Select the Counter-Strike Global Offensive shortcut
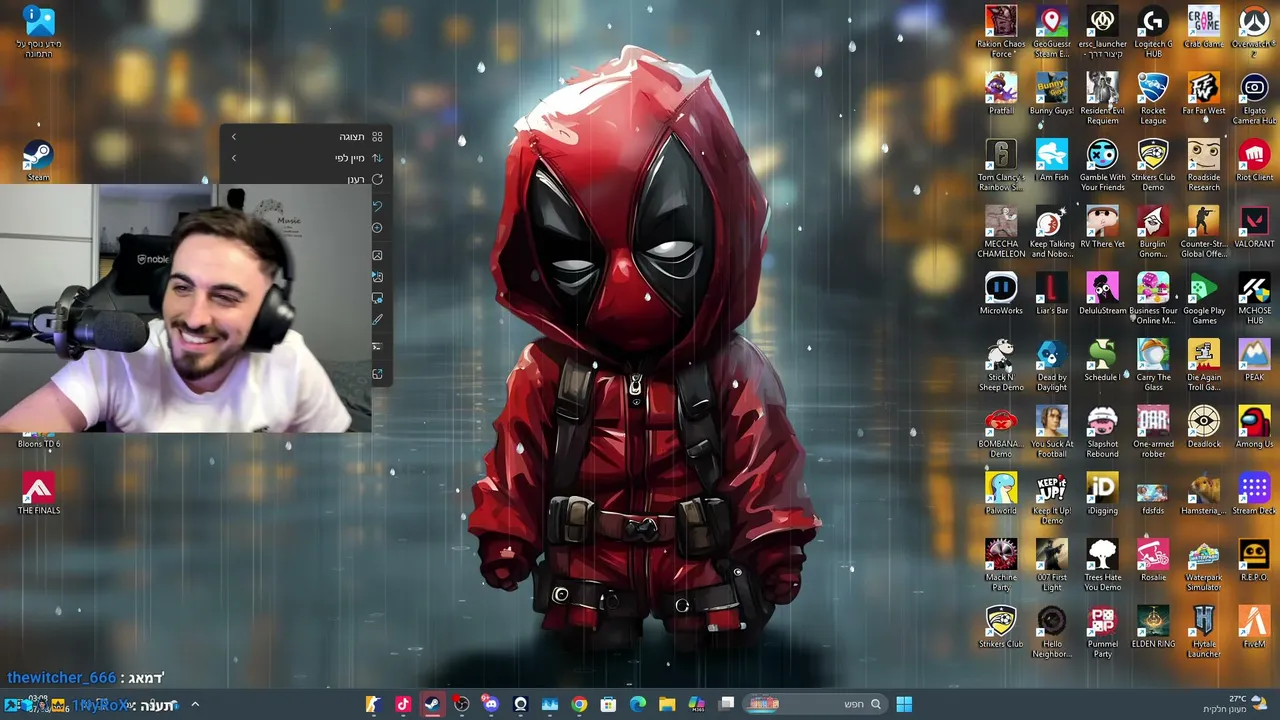The image size is (1280, 720). [1204, 231]
